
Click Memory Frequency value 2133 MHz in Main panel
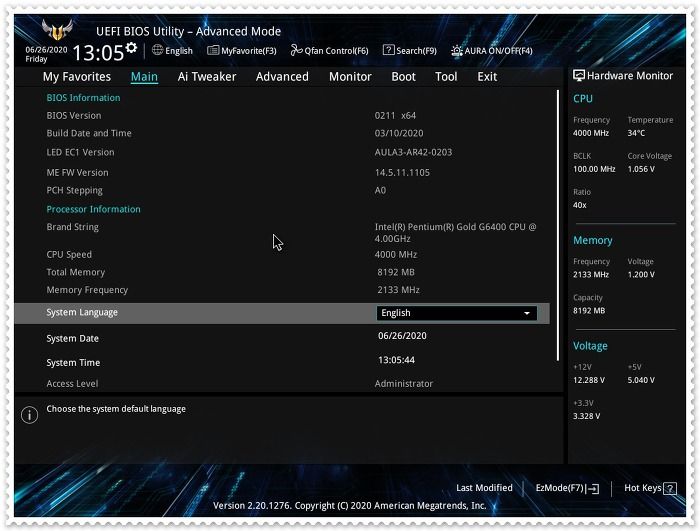click(398, 290)
